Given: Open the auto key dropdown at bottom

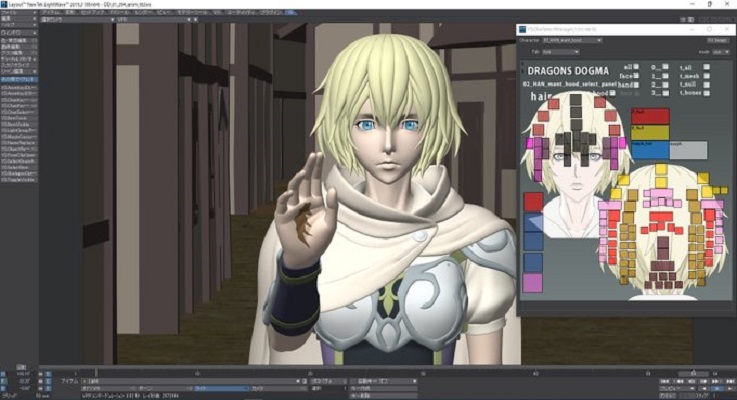Looking at the screenshot, I should (x=383, y=381).
